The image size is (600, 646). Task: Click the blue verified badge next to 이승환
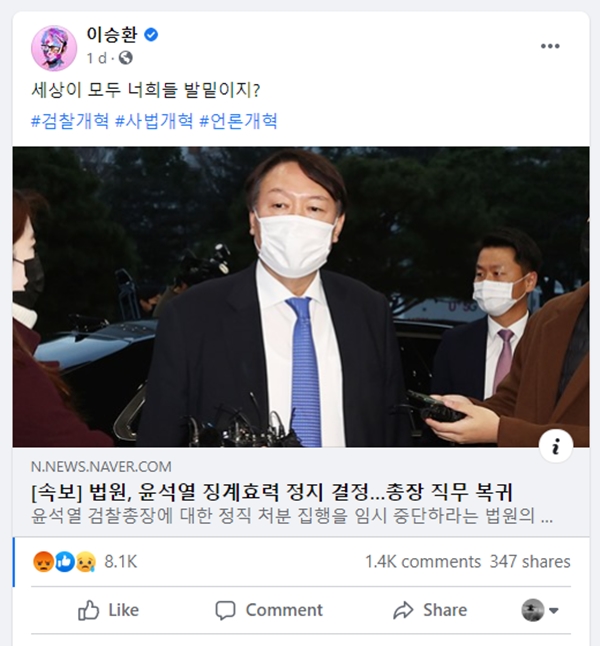tap(151, 35)
